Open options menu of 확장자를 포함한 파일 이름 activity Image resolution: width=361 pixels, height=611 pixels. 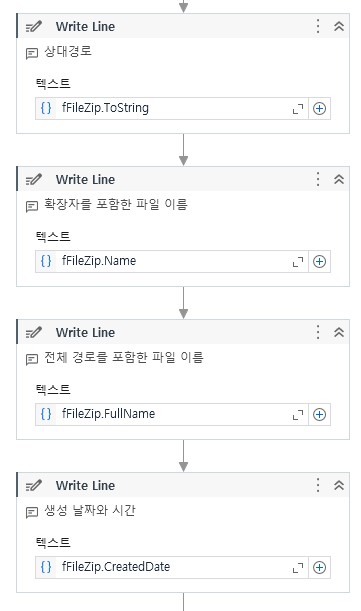318,179
